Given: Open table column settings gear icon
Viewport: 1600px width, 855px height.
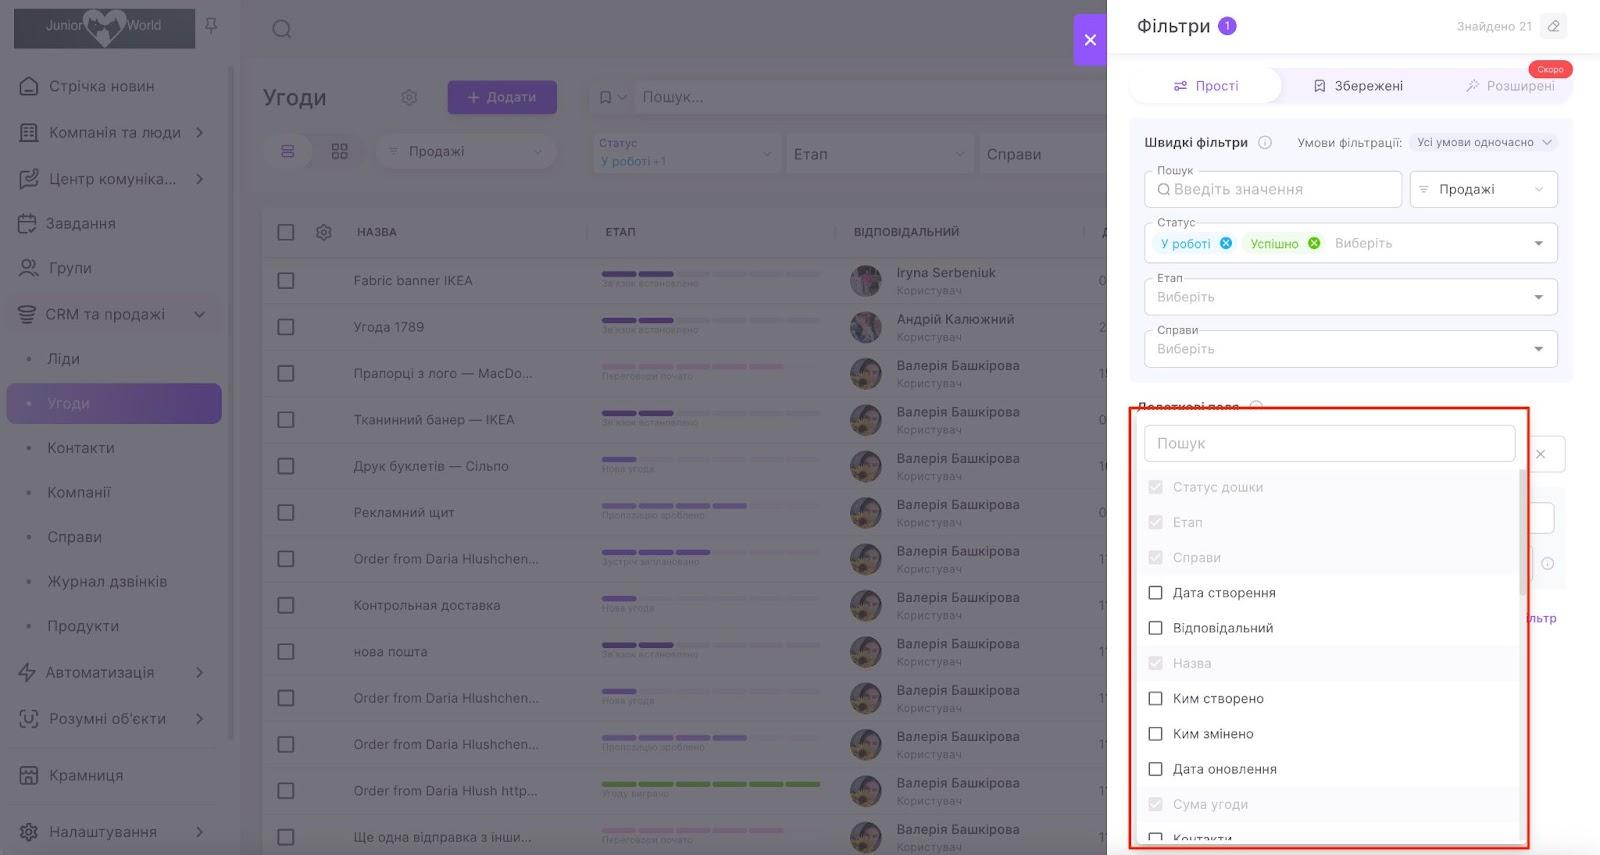Looking at the screenshot, I should pyautogui.click(x=324, y=232).
